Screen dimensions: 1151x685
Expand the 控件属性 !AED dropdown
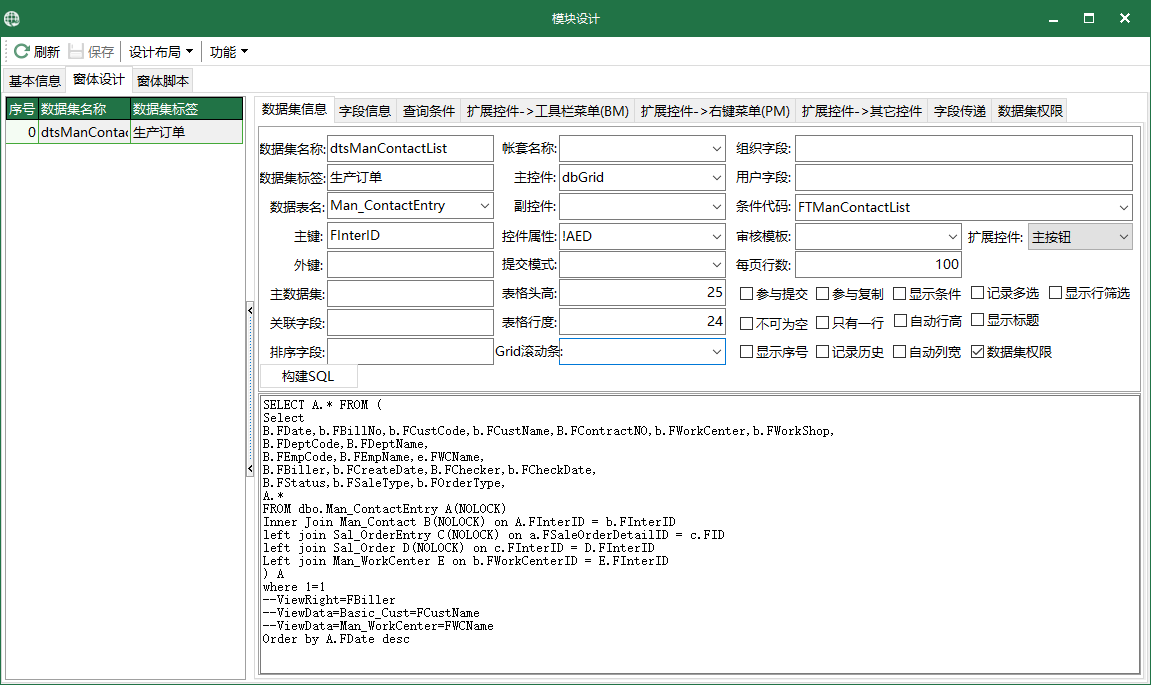[716, 236]
